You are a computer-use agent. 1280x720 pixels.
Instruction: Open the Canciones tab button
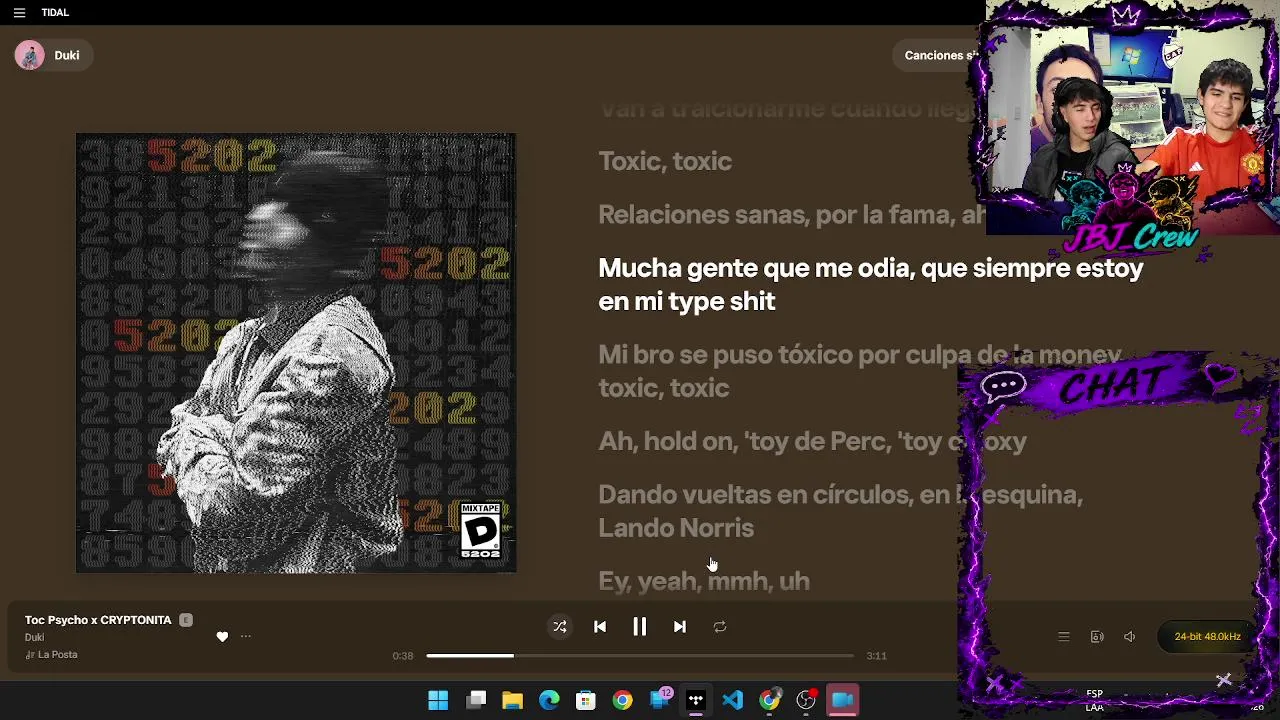click(x=938, y=55)
